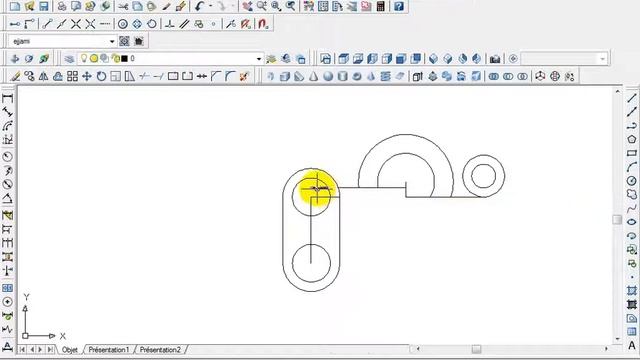Screen dimensions: 640x360
Task: Save the drawing with the floppy disk icon
Action: pyautogui.click(x=43, y=6)
